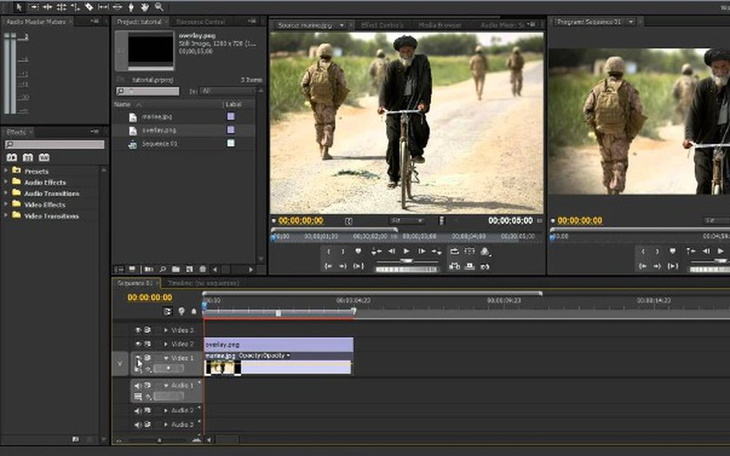Mute Audio 3 track speaker toggle
This screenshot has height=456, width=730.
(x=138, y=425)
